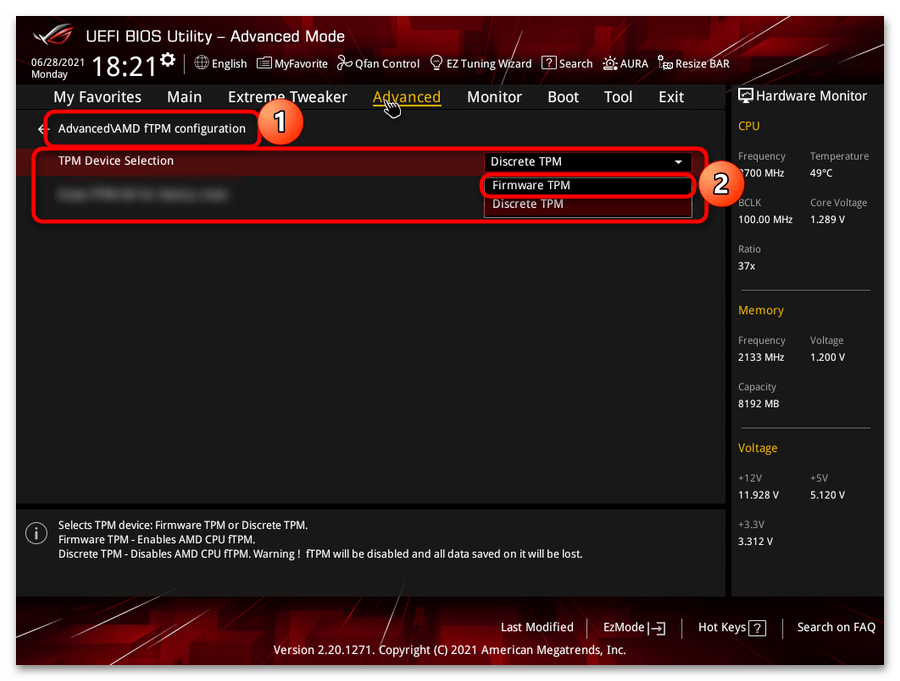Screen dimensions: 900x681
Task: Click the info icon in the help area
Action: pyautogui.click(x=36, y=533)
